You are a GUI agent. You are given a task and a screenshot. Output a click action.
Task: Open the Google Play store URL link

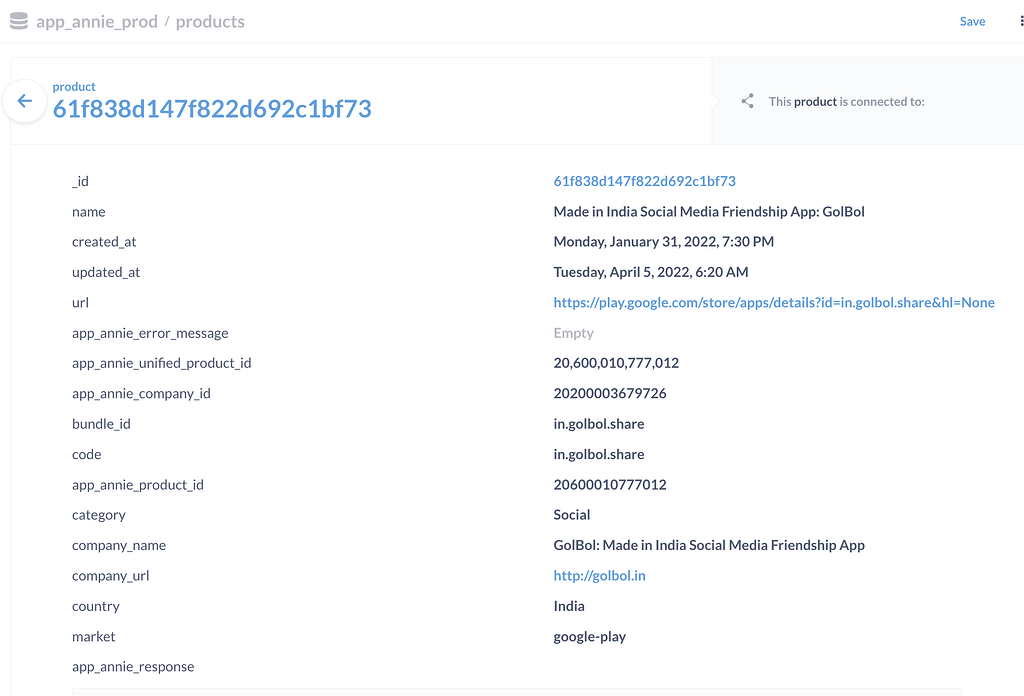(773, 302)
